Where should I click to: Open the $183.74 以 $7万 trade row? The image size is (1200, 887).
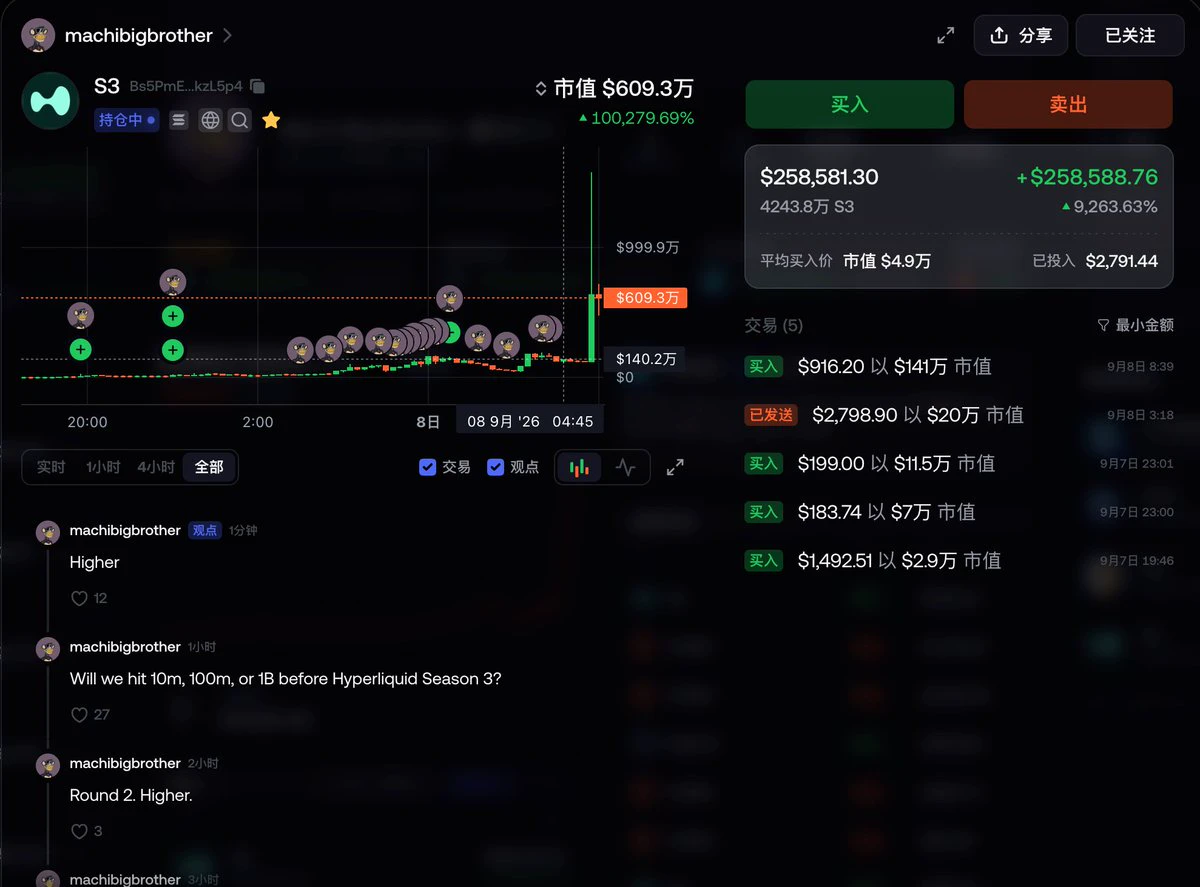[959, 512]
